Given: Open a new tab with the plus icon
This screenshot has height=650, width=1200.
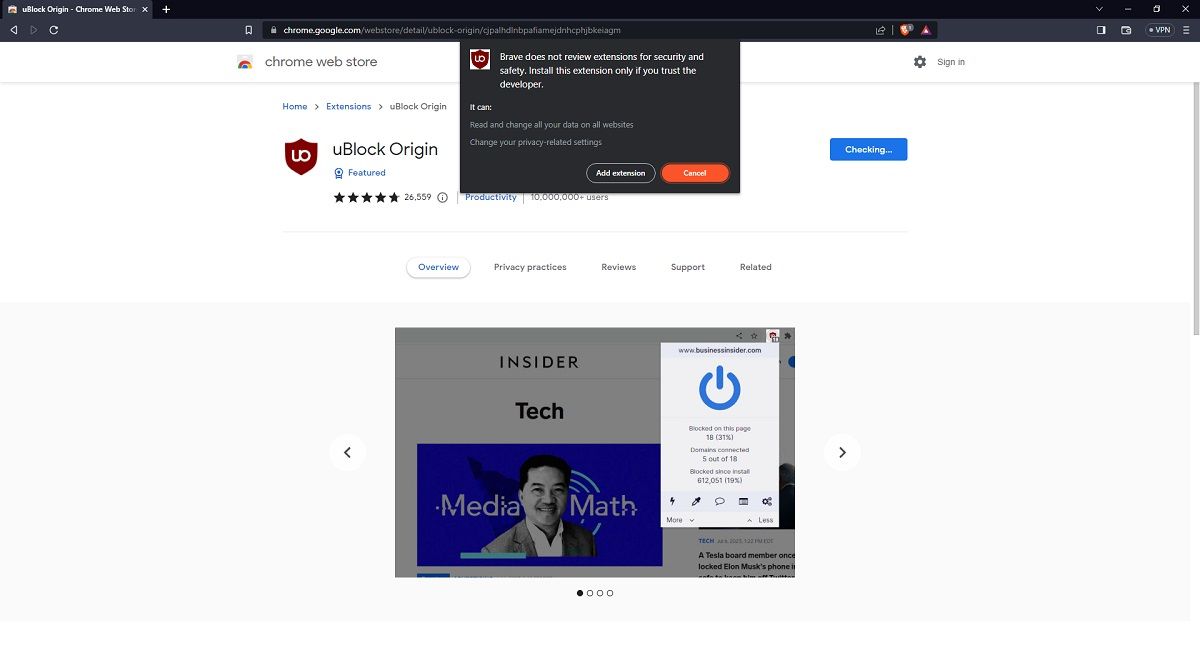Looking at the screenshot, I should (x=166, y=9).
